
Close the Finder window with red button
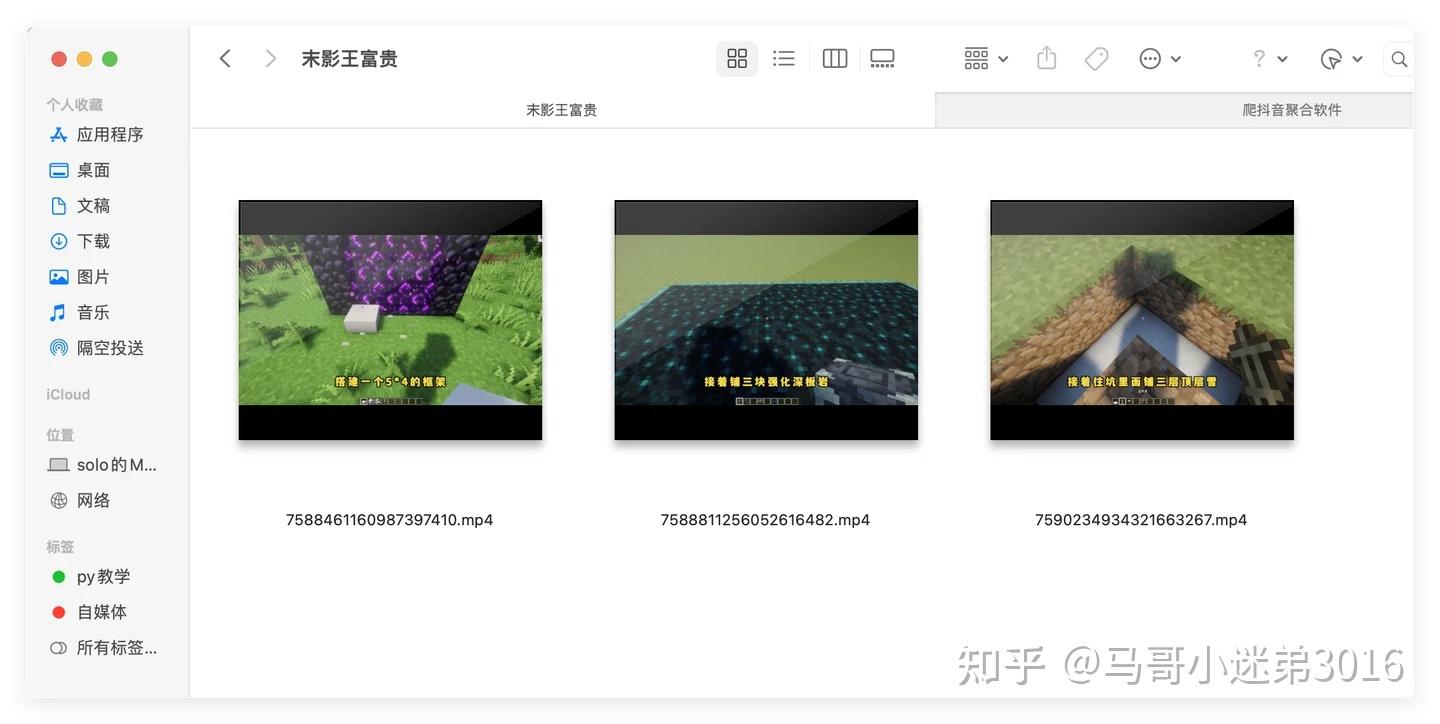click(59, 59)
